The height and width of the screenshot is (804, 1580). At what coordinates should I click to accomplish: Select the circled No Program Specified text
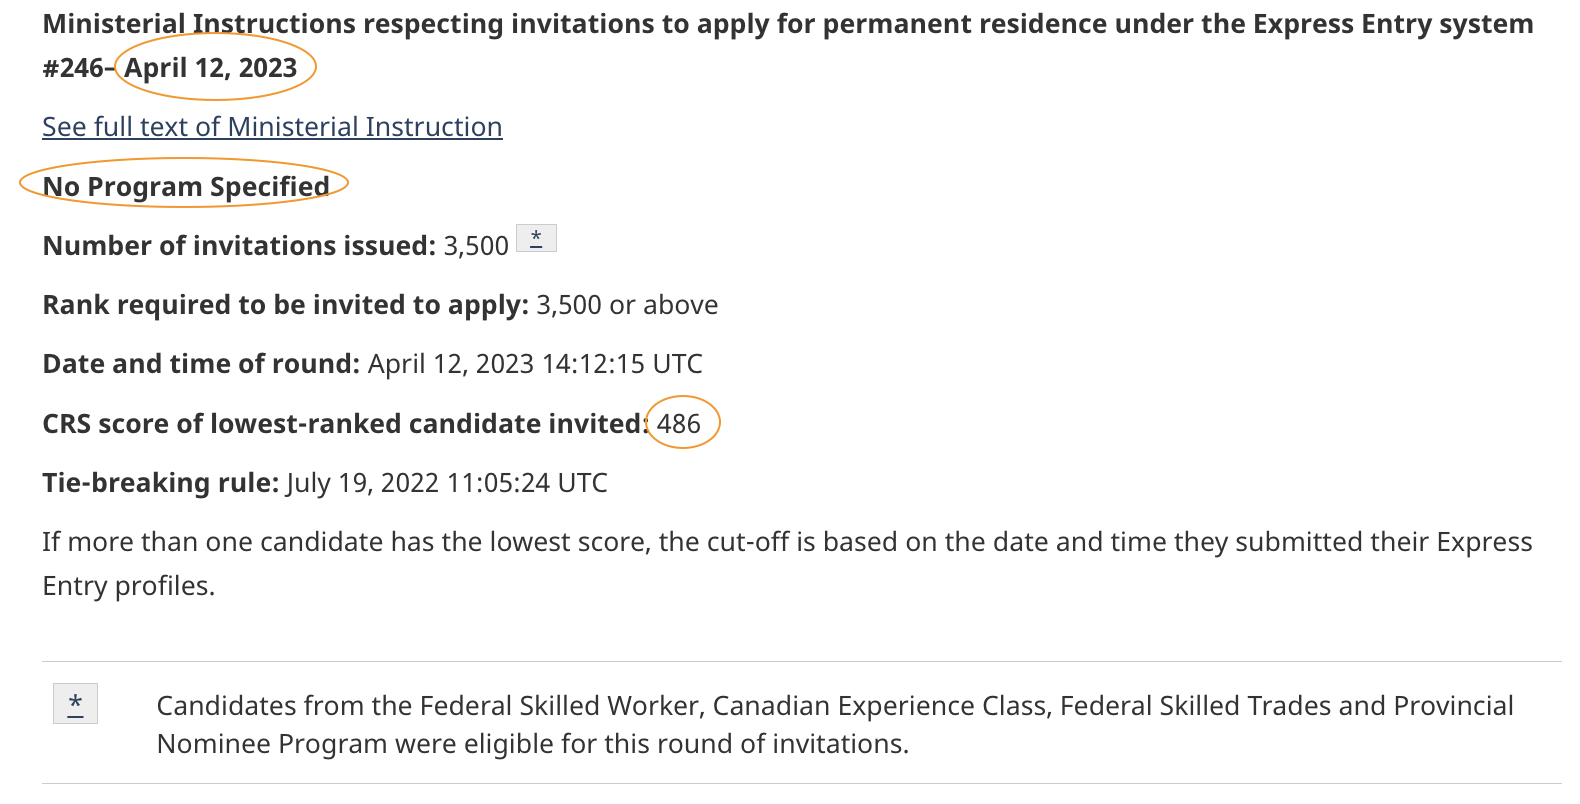click(186, 187)
